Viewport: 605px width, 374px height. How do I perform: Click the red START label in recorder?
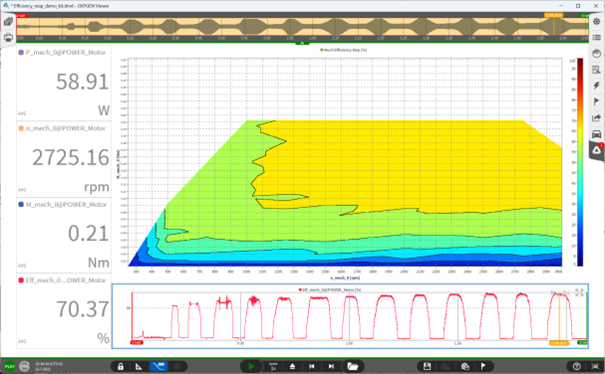tap(137, 343)
